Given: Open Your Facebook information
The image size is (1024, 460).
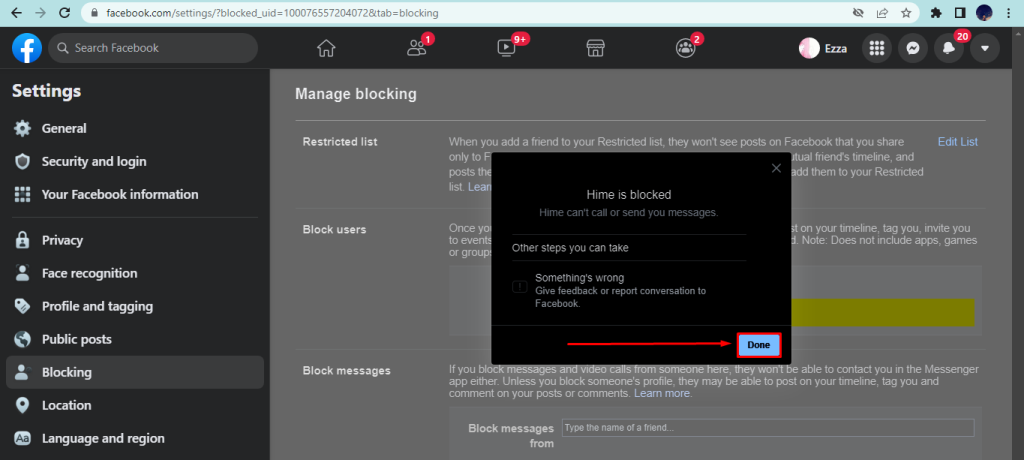Looking at the screenshot, I should point(135,195).
